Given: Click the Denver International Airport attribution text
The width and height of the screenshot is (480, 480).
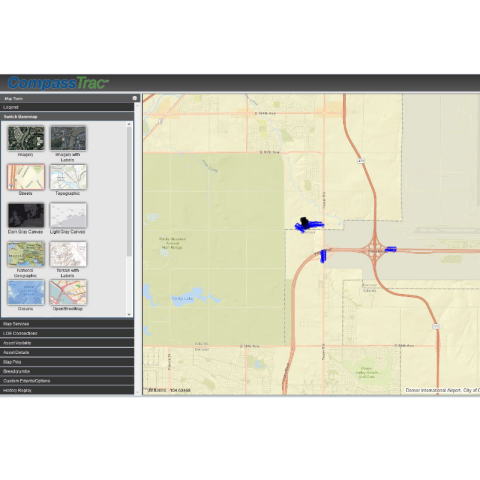Looking at the screenshot, I should [443, 390].
